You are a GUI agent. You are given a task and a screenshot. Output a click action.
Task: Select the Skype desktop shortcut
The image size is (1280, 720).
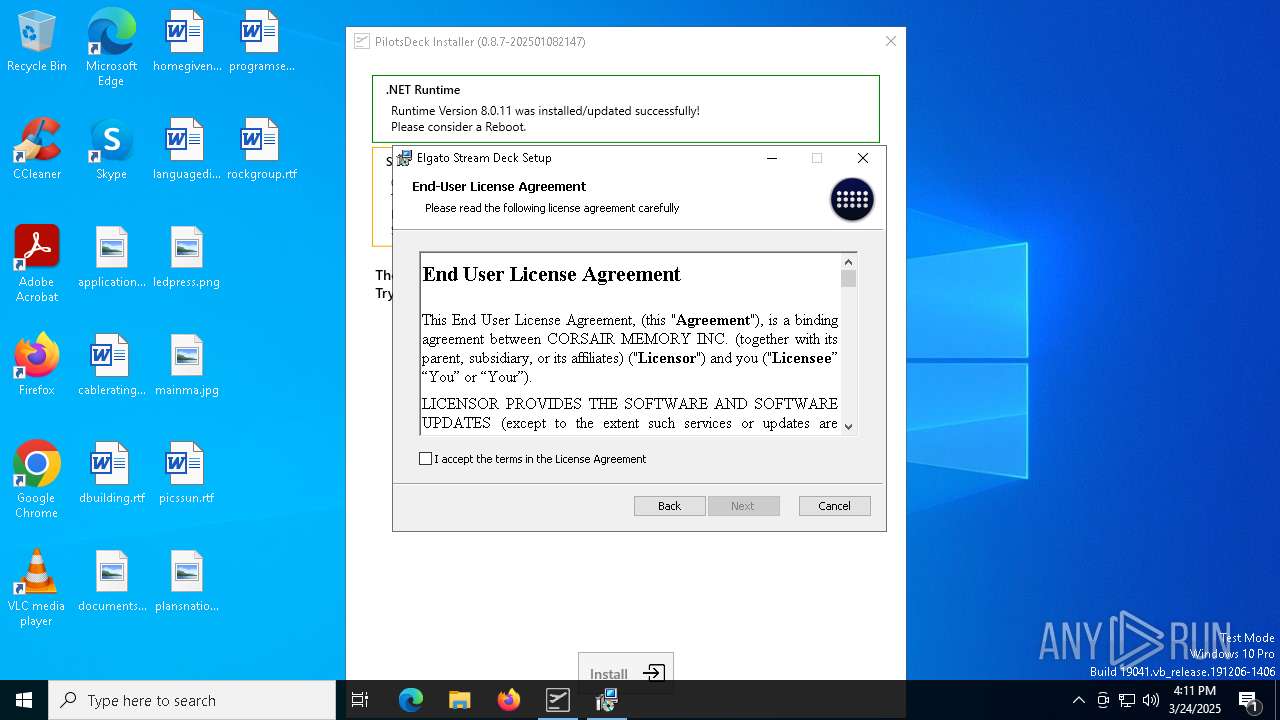(111, 150)
